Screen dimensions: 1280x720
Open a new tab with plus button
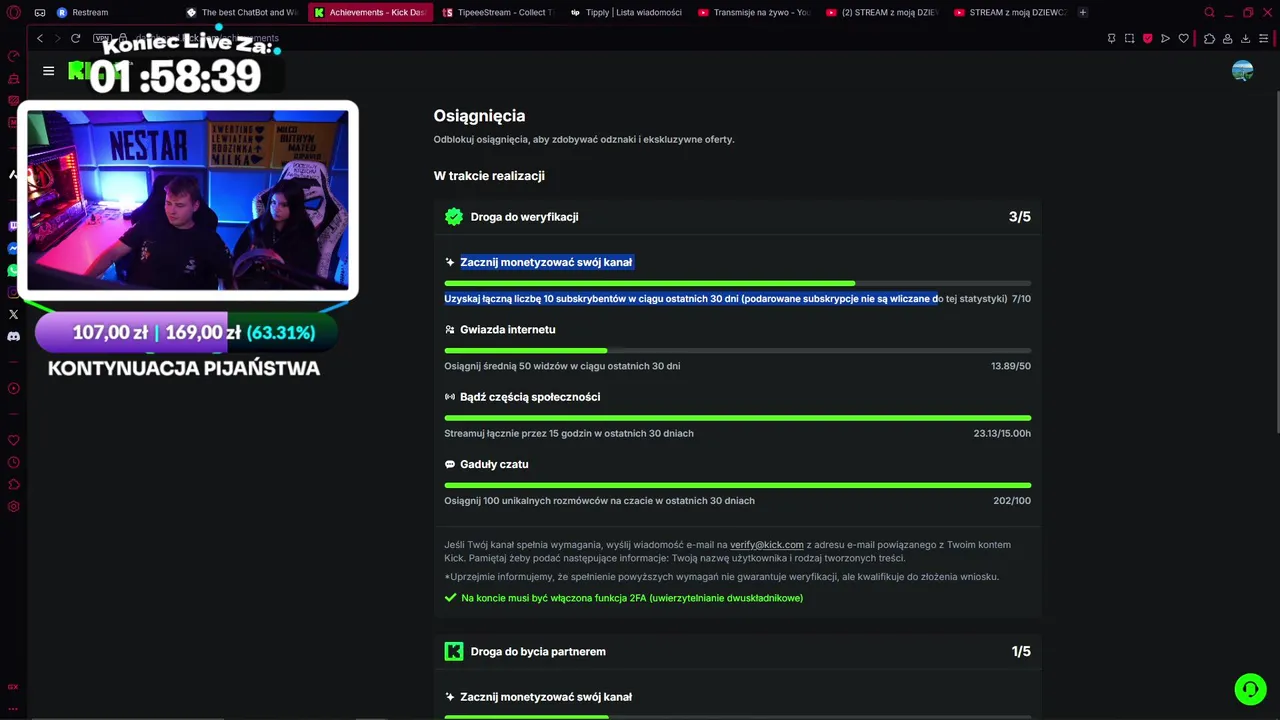[1083, 13]
